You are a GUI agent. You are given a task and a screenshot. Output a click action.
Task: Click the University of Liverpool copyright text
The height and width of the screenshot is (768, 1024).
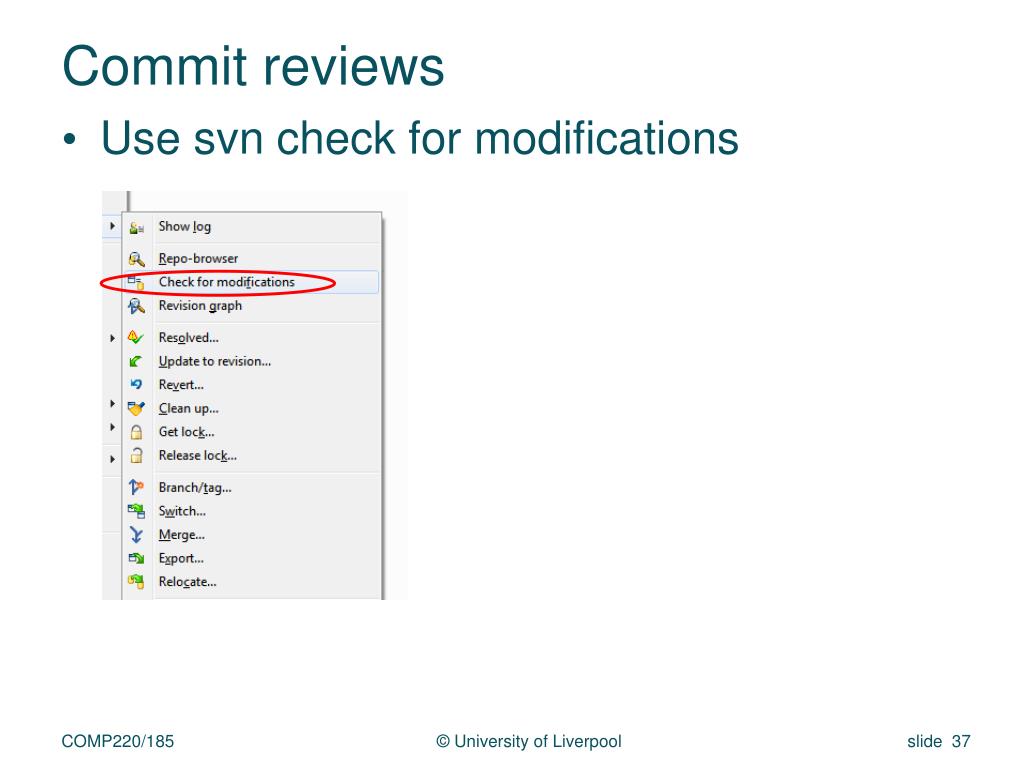pos(529,741)
